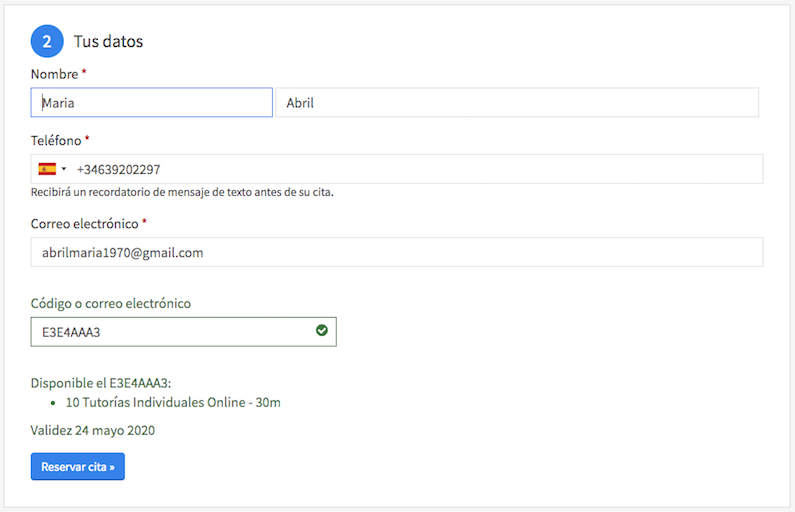This screenshot has height=512, width=795.
Task: Click the Disponible el E3E4AAA3 text
Action: (x=101, y=383)
